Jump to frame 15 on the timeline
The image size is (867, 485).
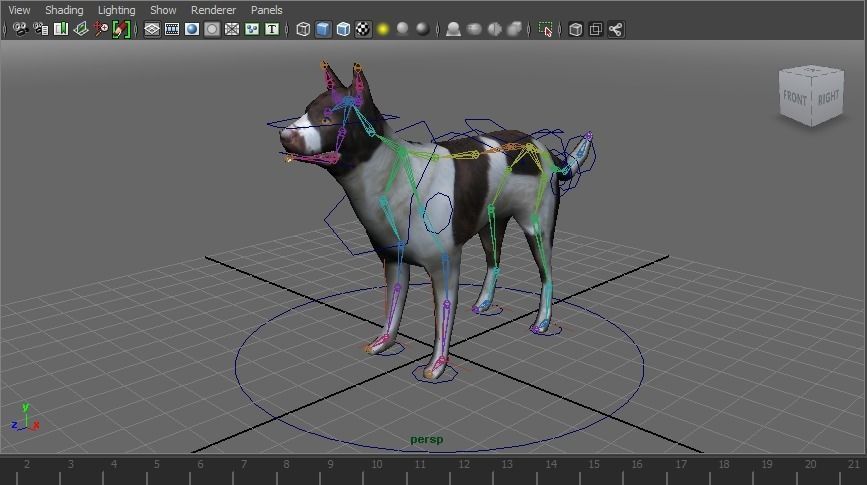[x=594, y=464]
